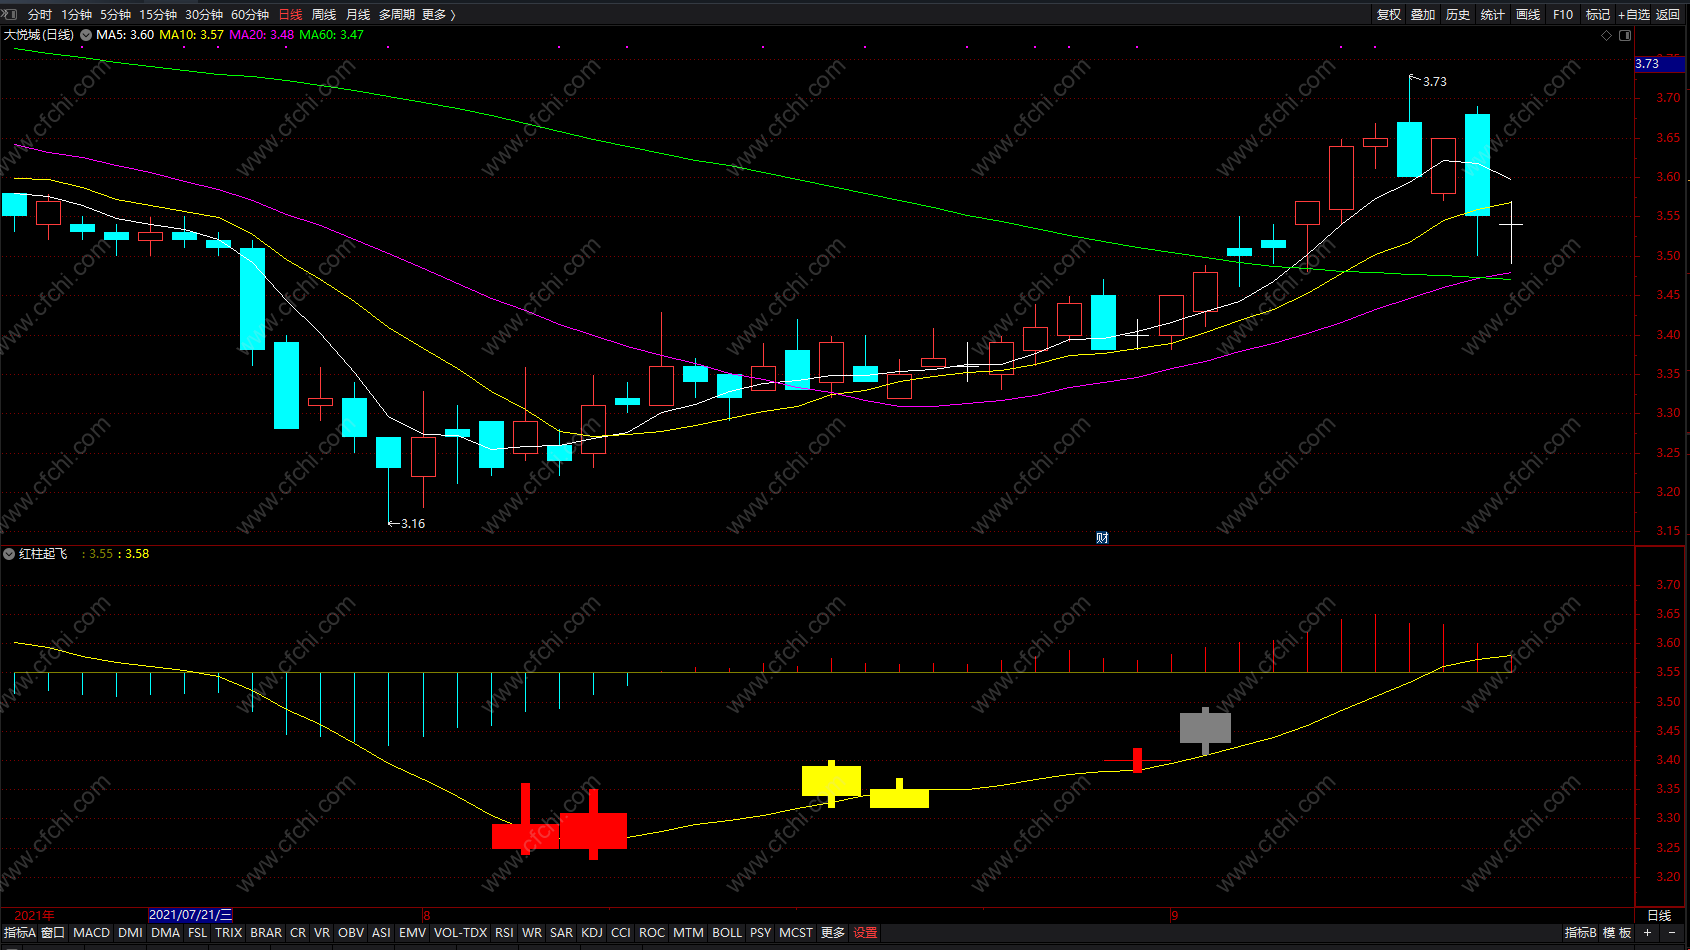Click the 返回 back button
The width and height of the screenshot is (1690, 950).
(1668, 14)
